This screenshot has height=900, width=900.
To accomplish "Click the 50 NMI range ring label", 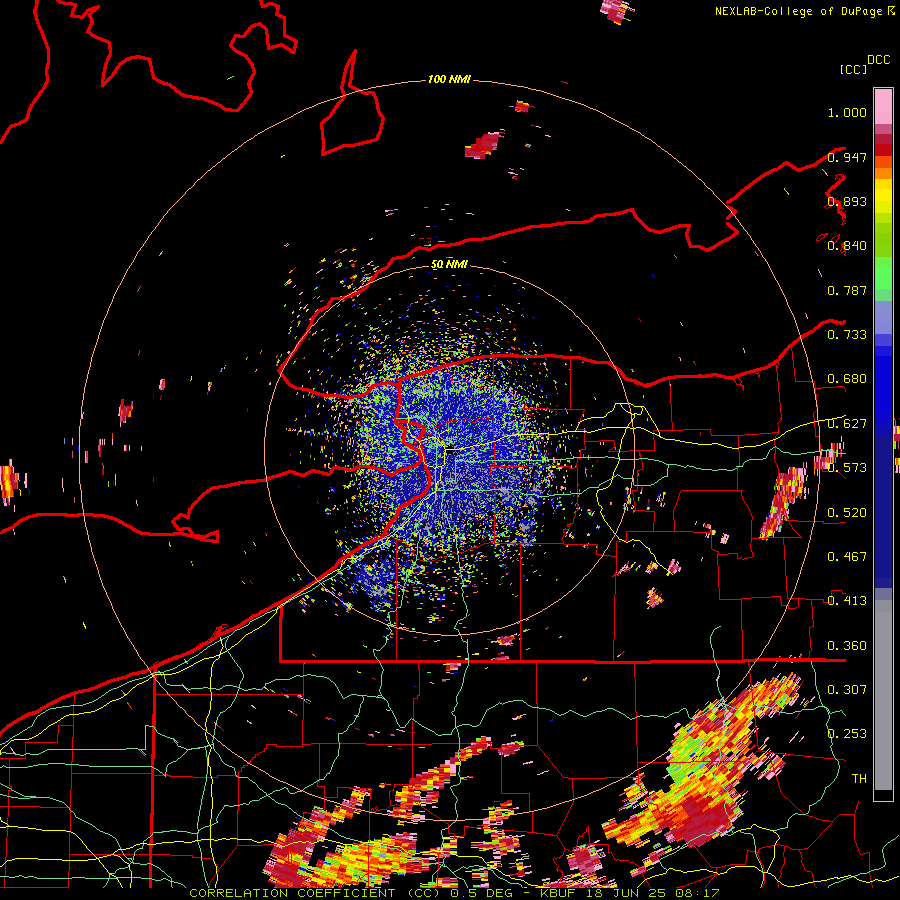I will click(x=449, y=264).
